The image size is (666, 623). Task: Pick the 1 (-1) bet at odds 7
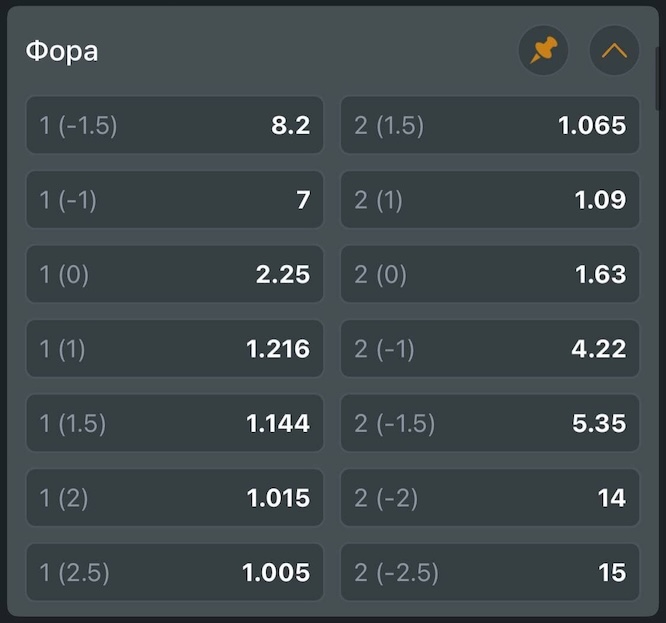[175, 200]
